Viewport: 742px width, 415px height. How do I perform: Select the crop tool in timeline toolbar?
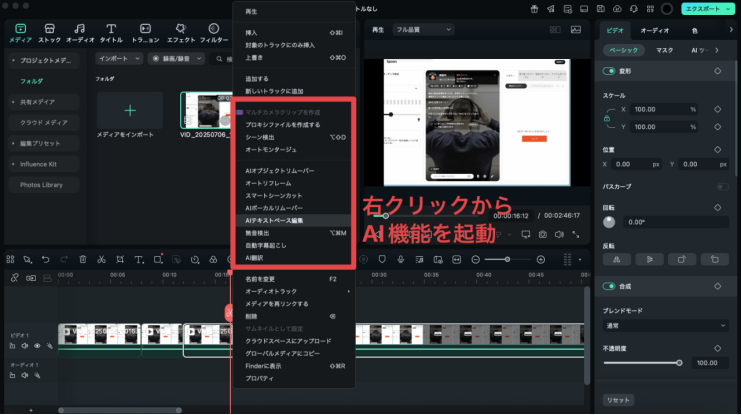pos(120,260)
